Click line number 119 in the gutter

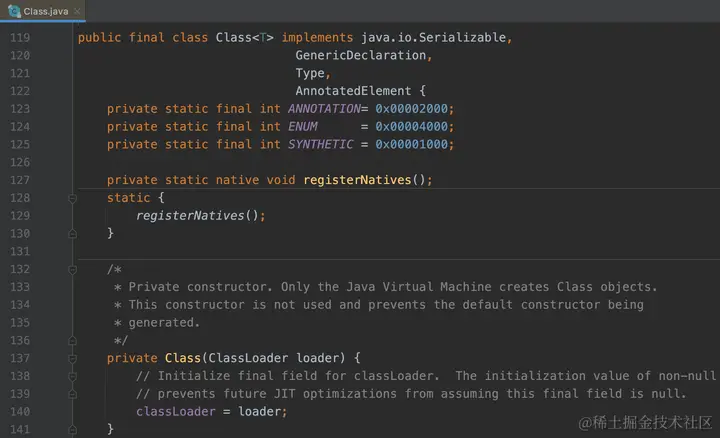[x=20, y=38]
